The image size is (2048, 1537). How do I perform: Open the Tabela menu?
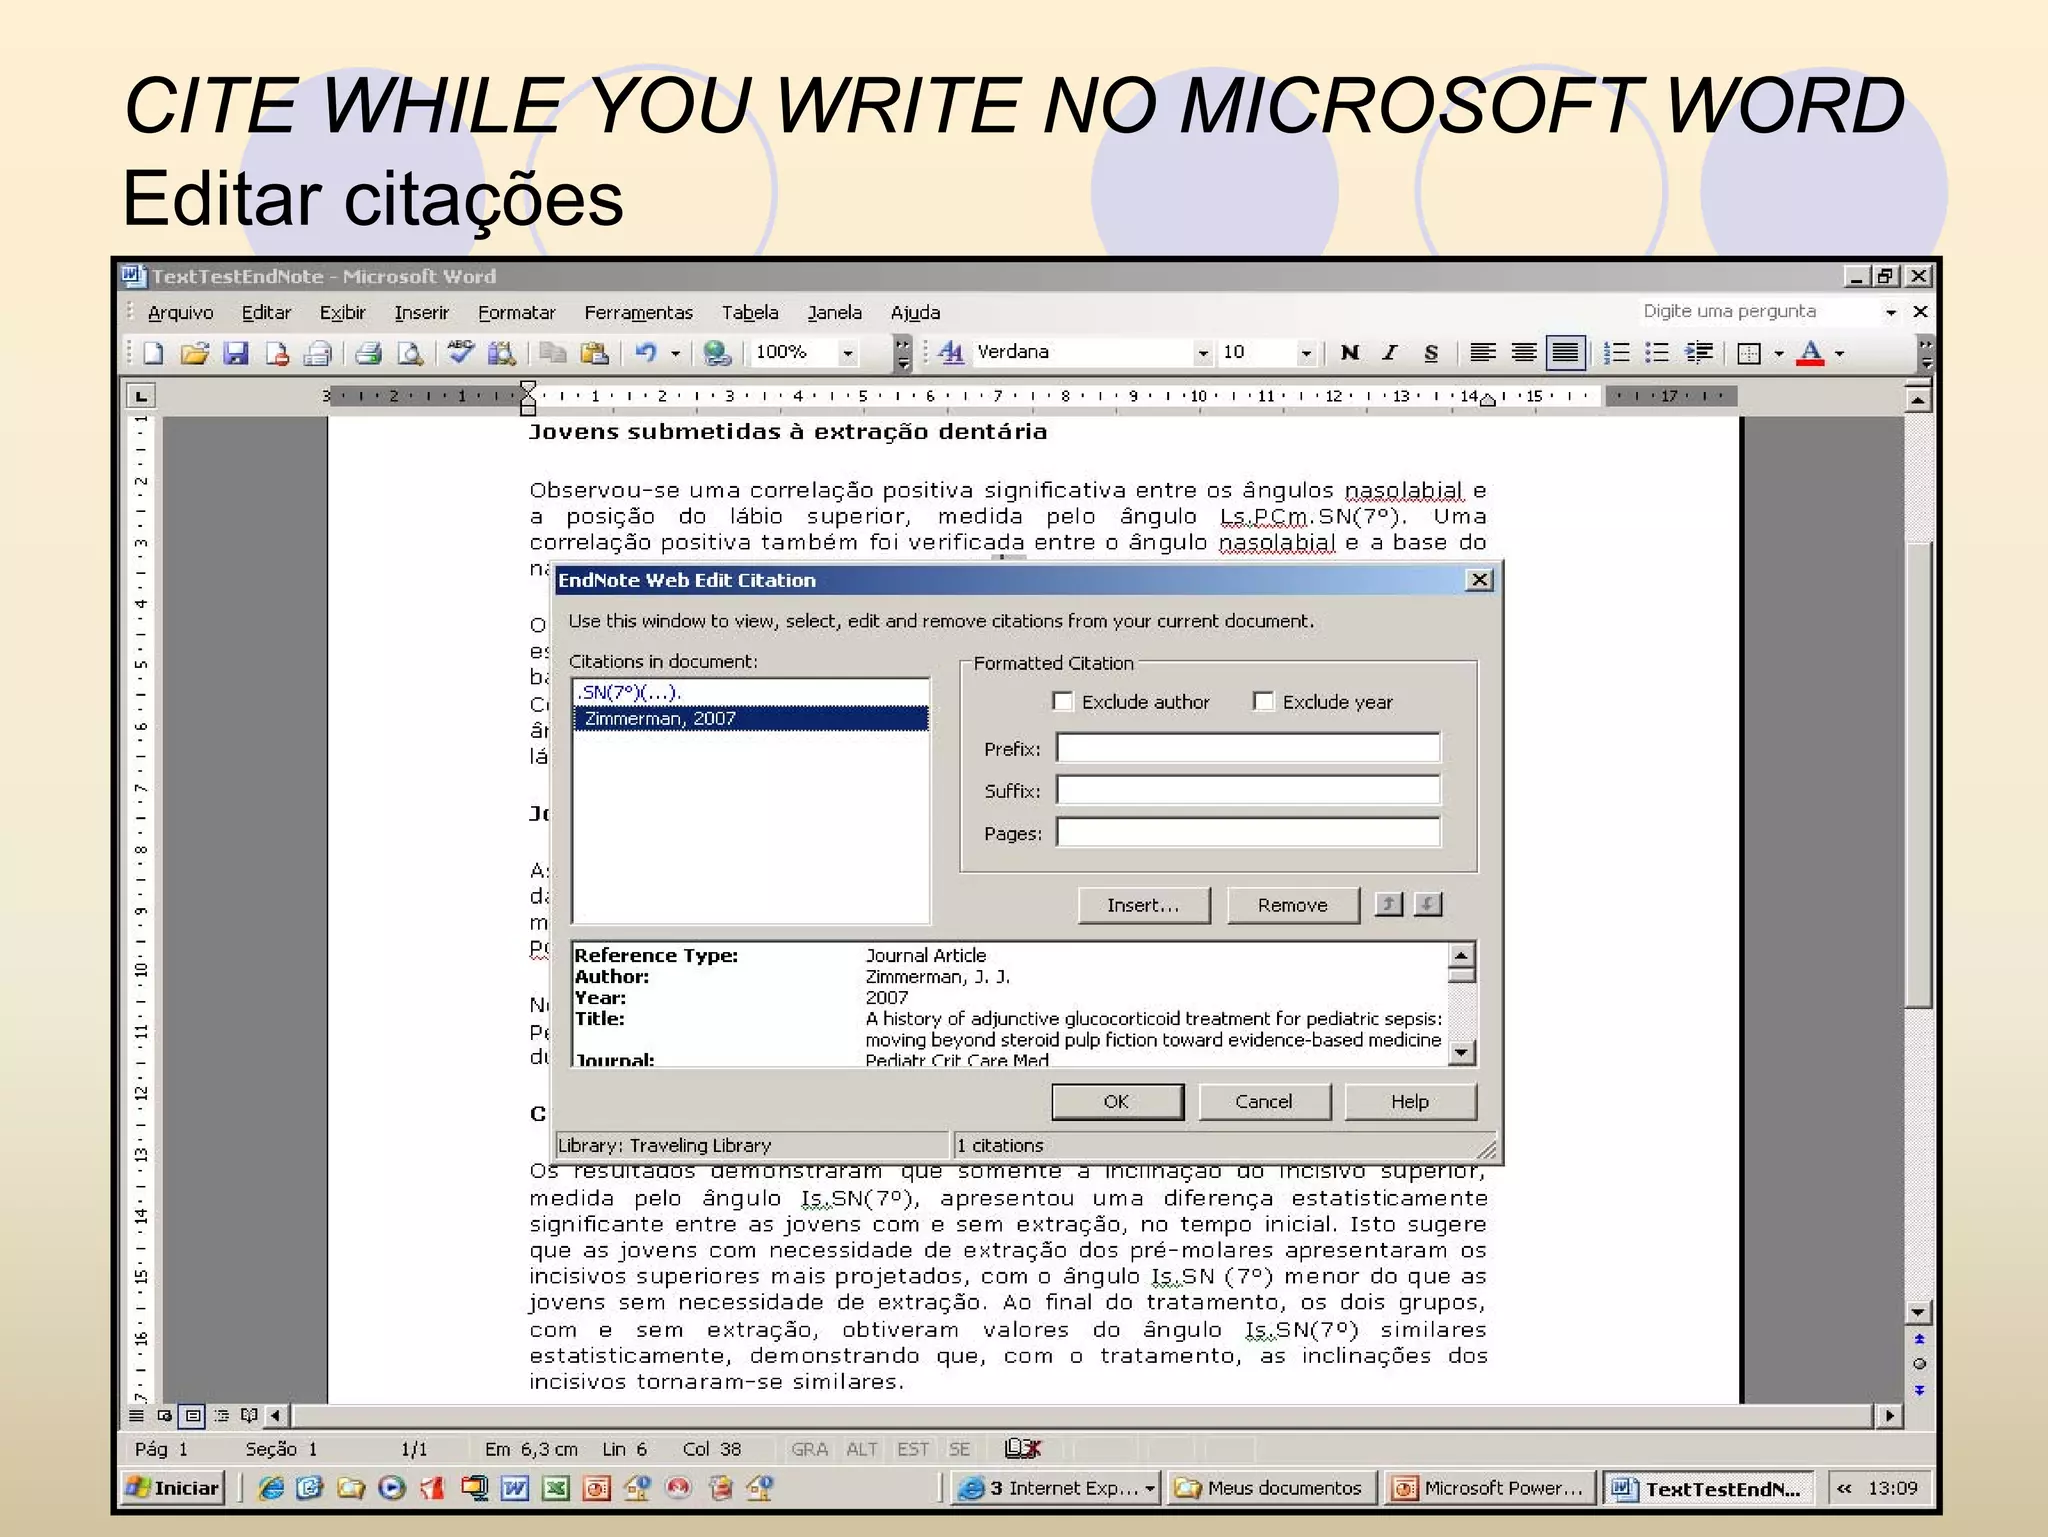[x=750, y=313]
